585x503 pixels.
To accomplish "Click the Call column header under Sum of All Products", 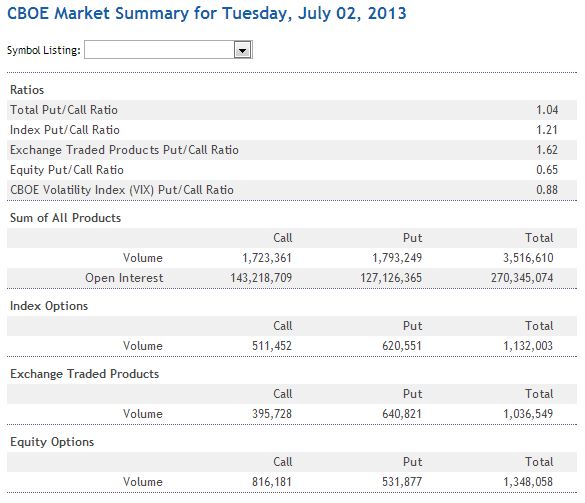I will click(x=283, y=238).
